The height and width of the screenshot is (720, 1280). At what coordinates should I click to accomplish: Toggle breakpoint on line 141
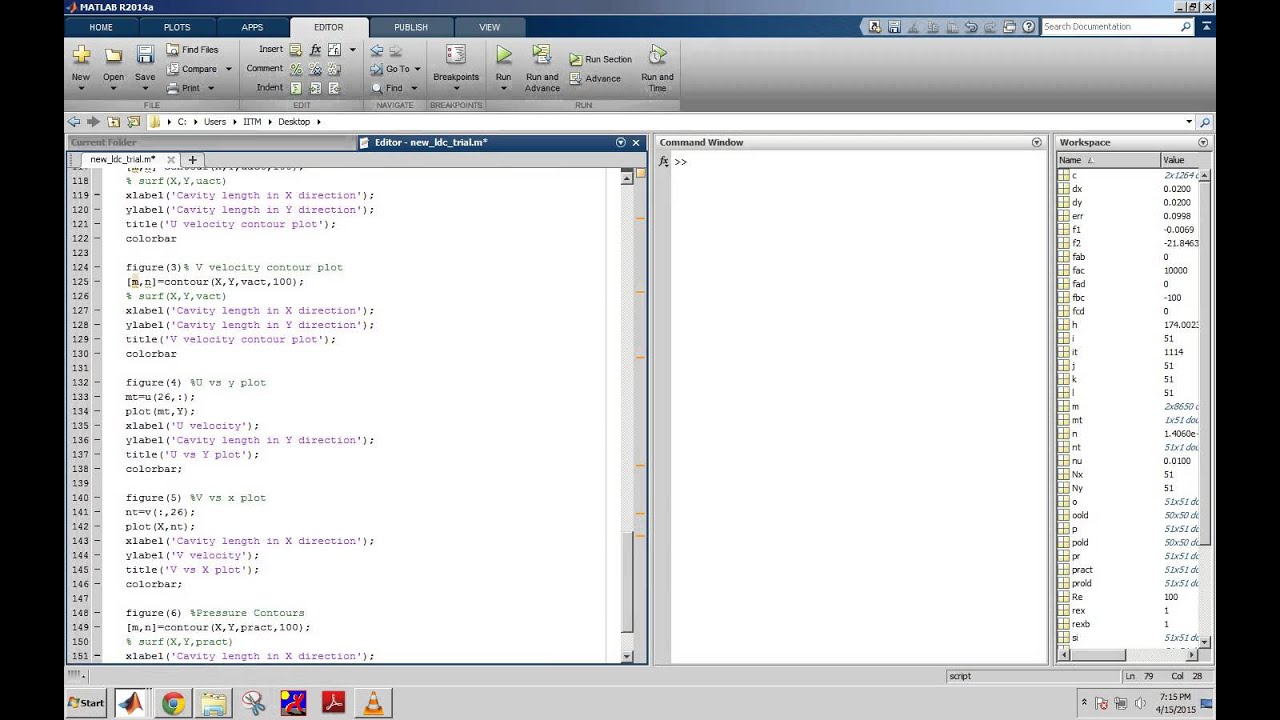97,512
